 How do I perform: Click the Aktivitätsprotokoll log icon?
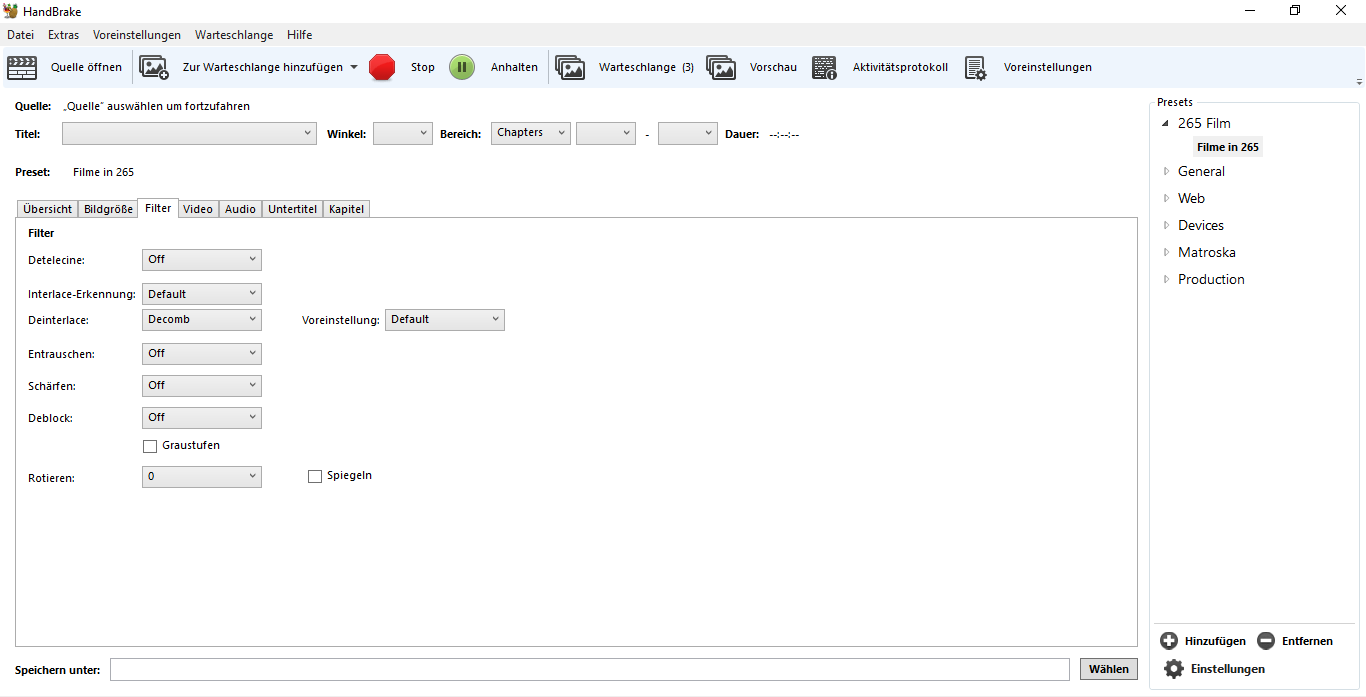[824, 68]
